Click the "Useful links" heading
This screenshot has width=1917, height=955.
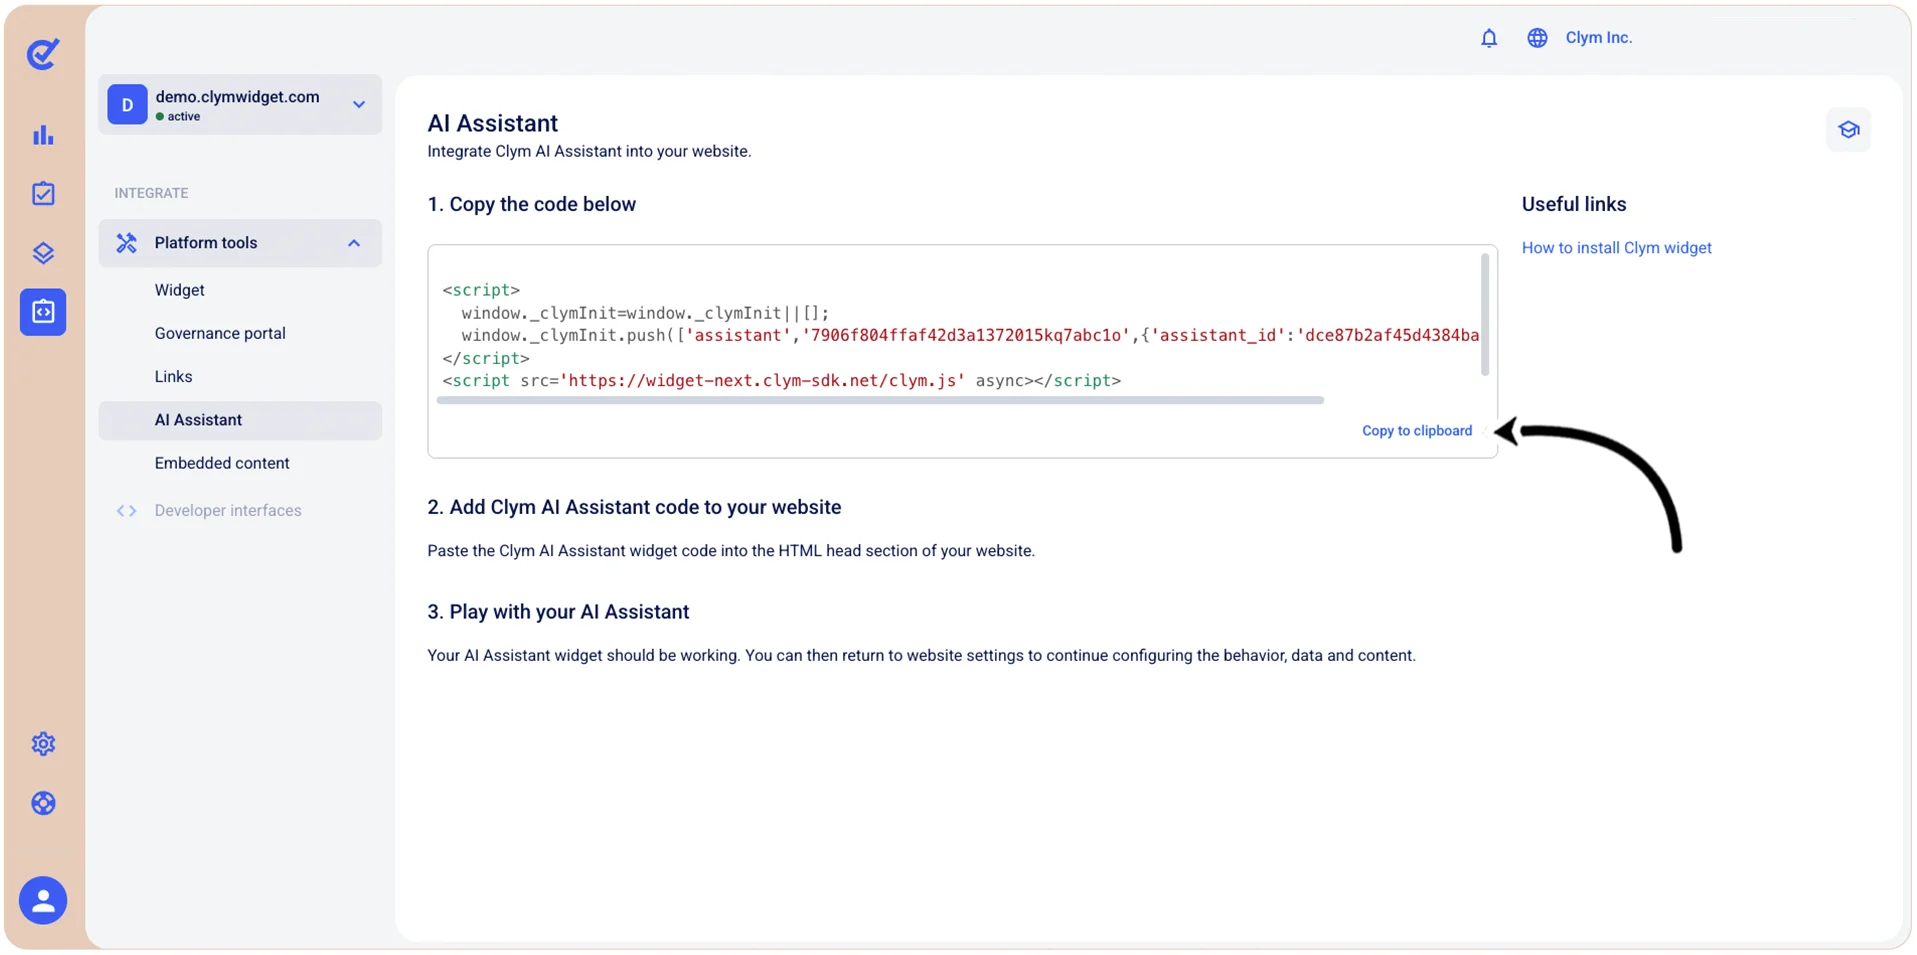(x=1573, y=204)
